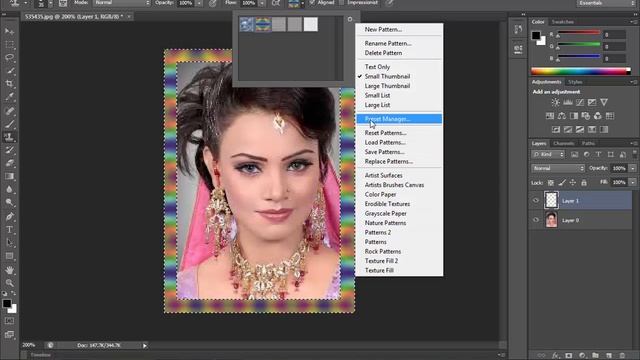The width and height of the screenshot is (640, 360).
Task: Open the Mode dropdown in options bar
Action: coord(122,3)
